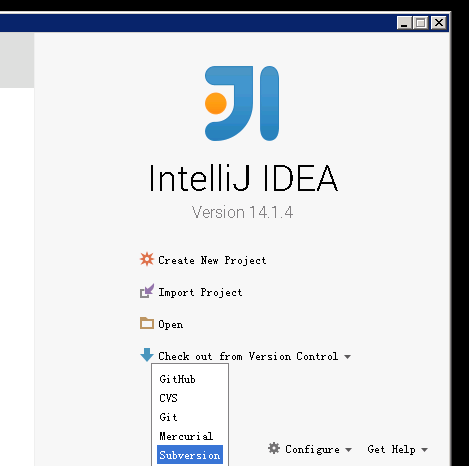Click the Import Project arrow icon
469x466 pixels.
pos(147,291)
